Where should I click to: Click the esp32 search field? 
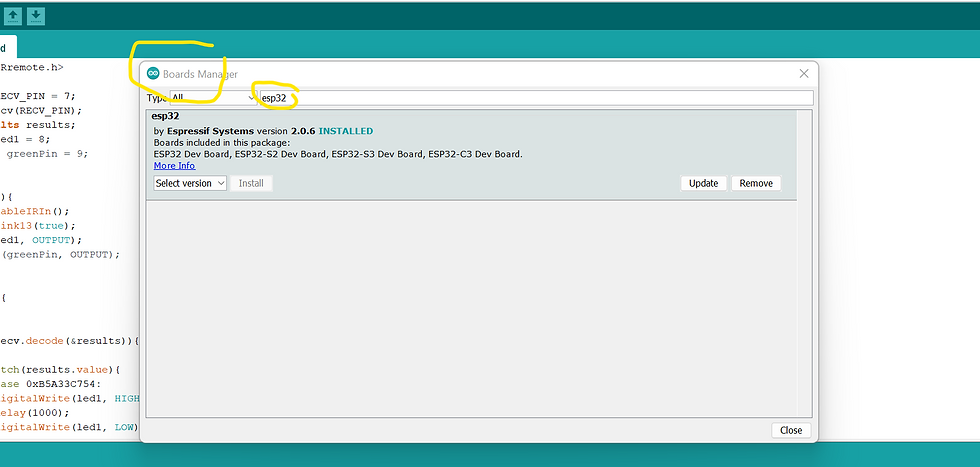pos(536,98)
